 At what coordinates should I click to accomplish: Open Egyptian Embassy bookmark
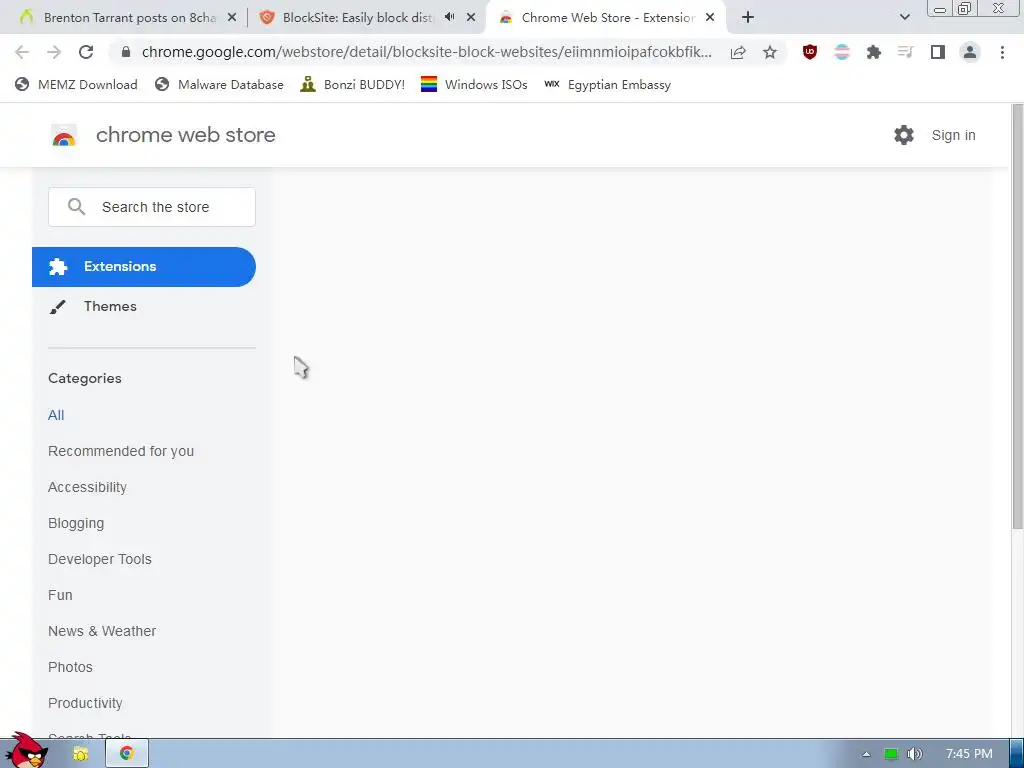click(x=607, y=84)
